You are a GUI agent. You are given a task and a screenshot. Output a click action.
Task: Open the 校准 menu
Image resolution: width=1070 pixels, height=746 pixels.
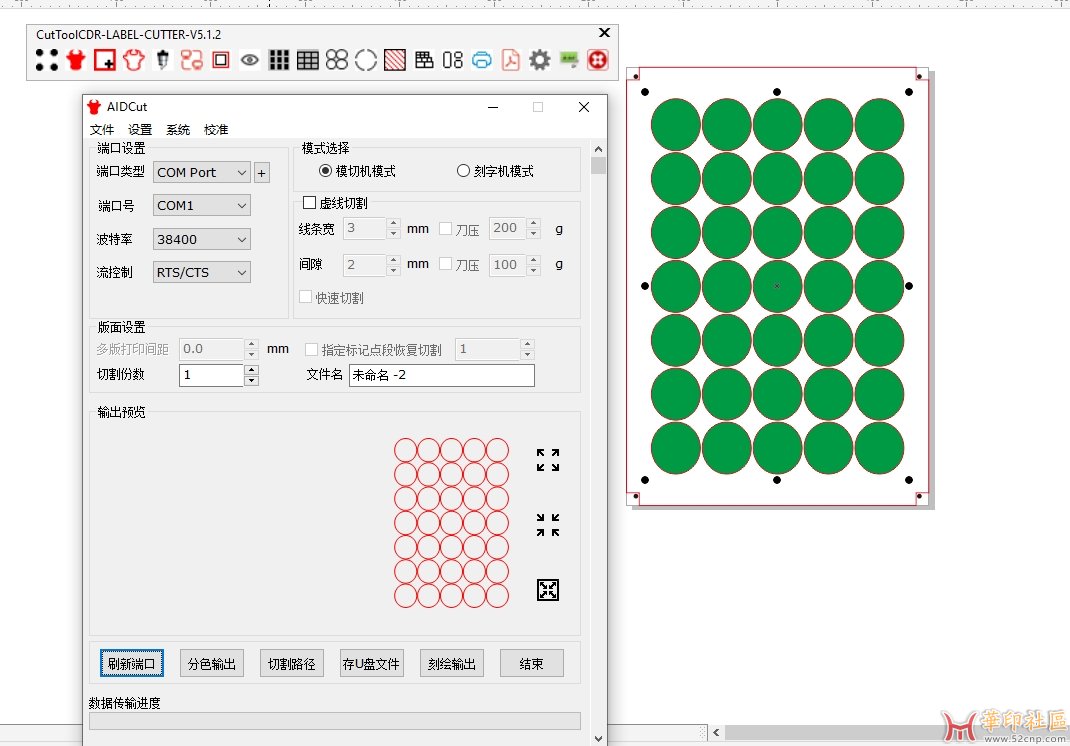pos(216,130)
